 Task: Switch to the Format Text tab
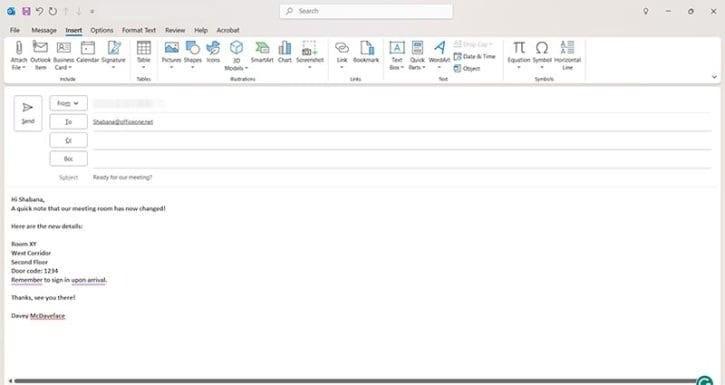click(x=139, y=30)
